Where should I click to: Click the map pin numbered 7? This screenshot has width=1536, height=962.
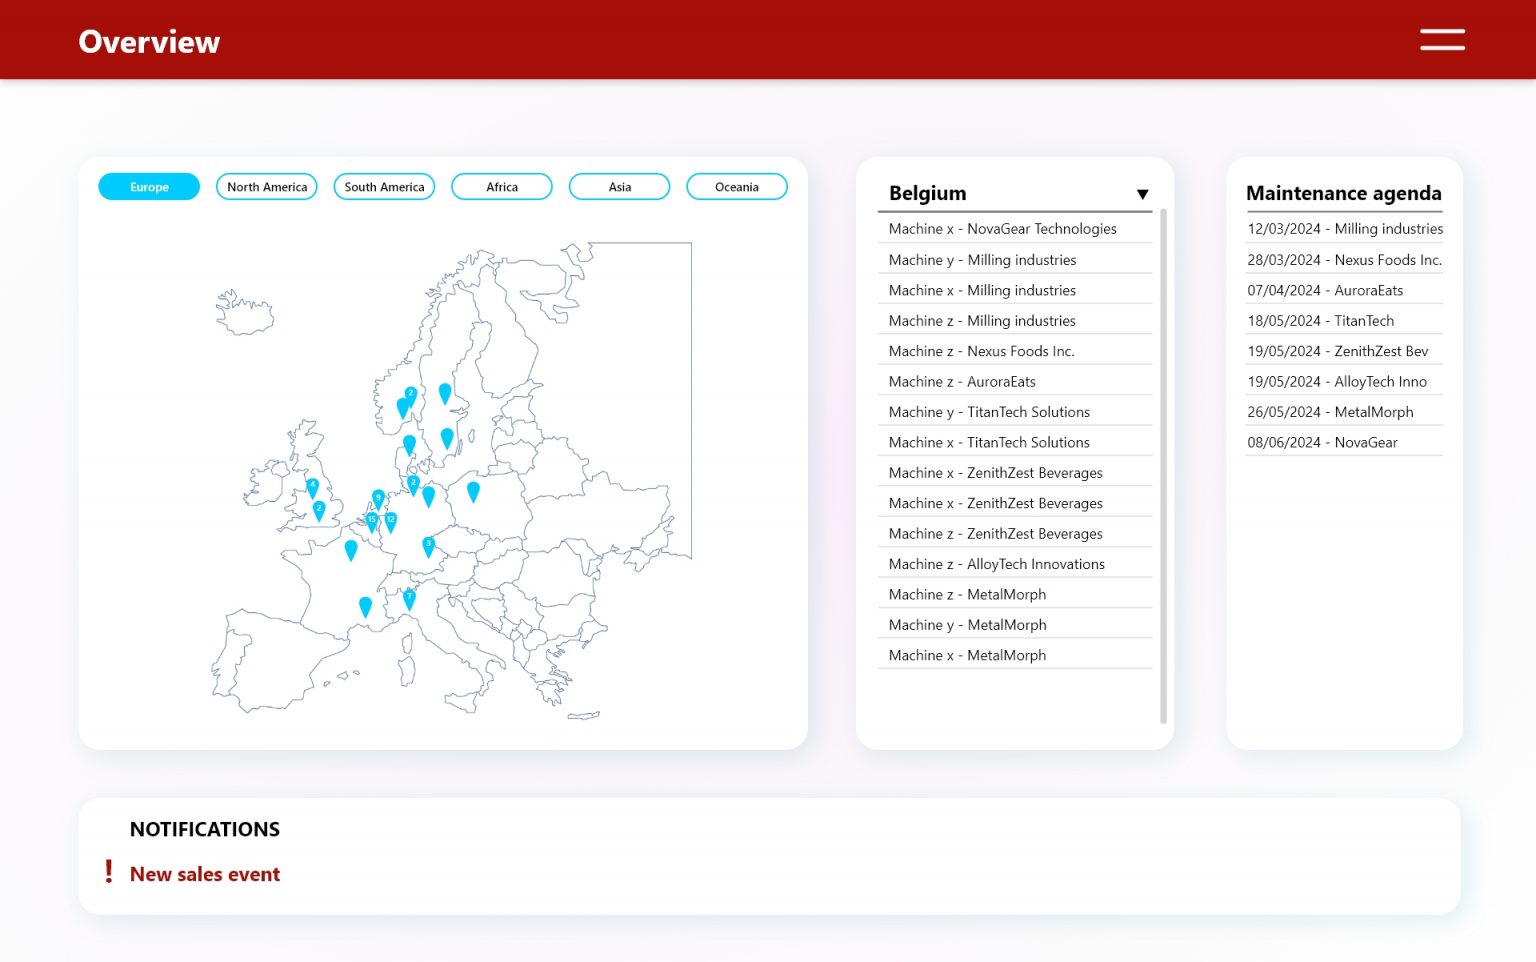click(409, 598)
